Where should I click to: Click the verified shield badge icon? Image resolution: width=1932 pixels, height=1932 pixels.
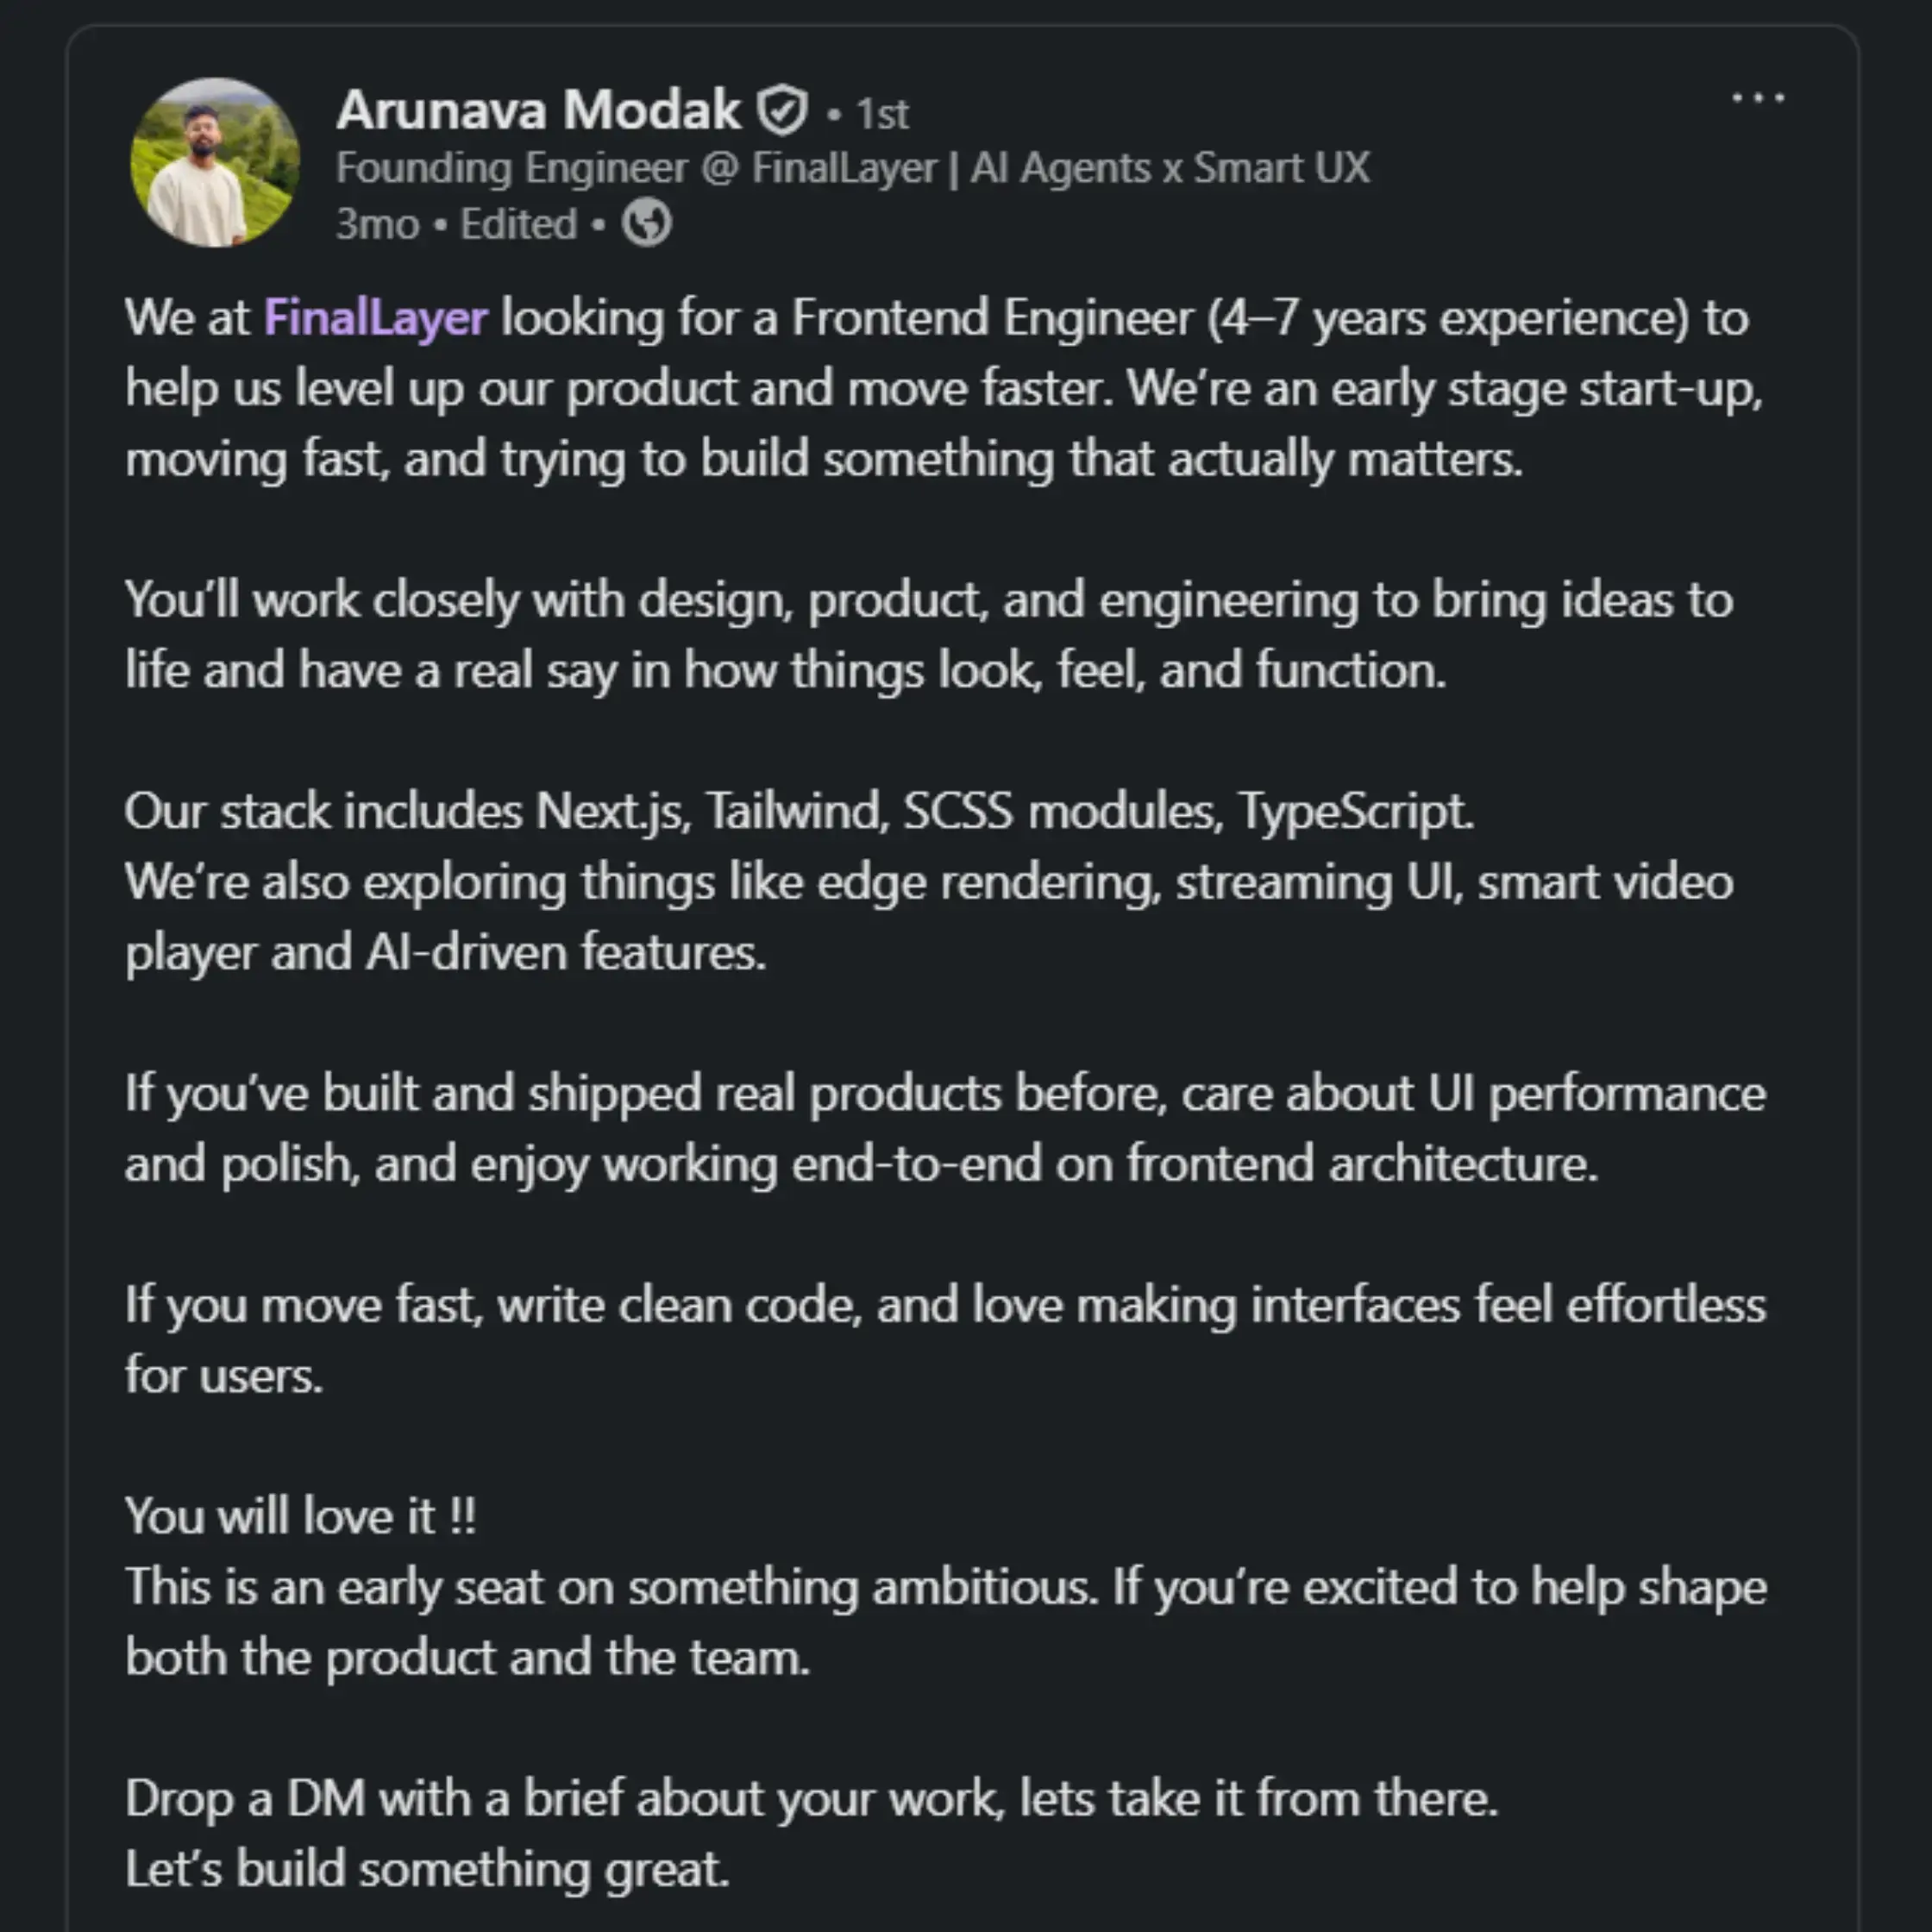pos(782,110)
